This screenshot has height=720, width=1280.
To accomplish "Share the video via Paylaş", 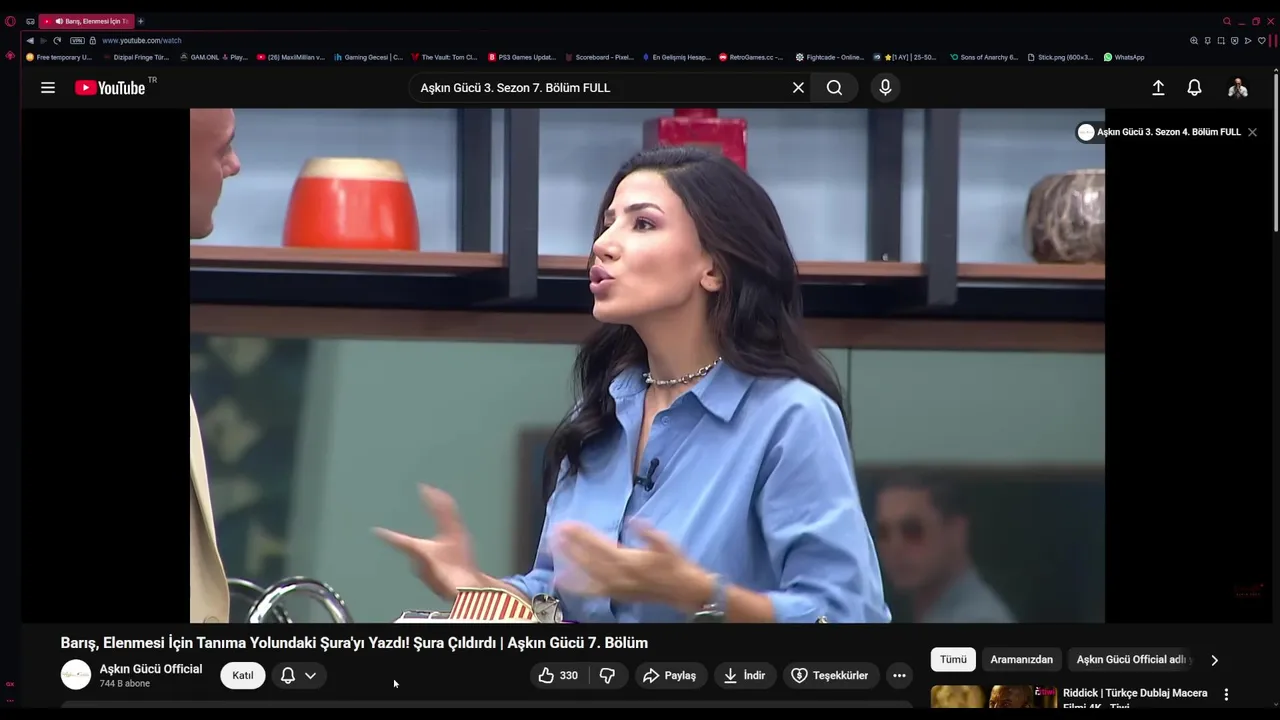I will tap(669, 676).
